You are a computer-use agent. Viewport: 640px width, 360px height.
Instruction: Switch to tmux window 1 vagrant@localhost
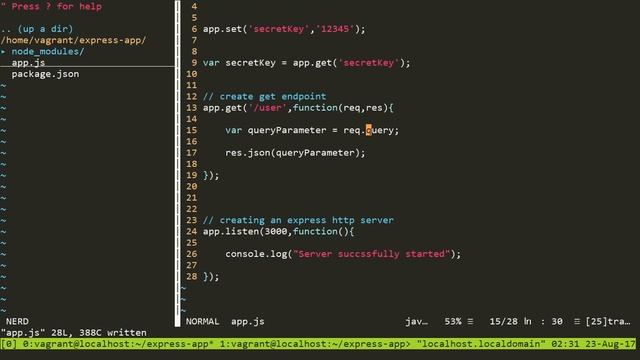click(315, 344)
